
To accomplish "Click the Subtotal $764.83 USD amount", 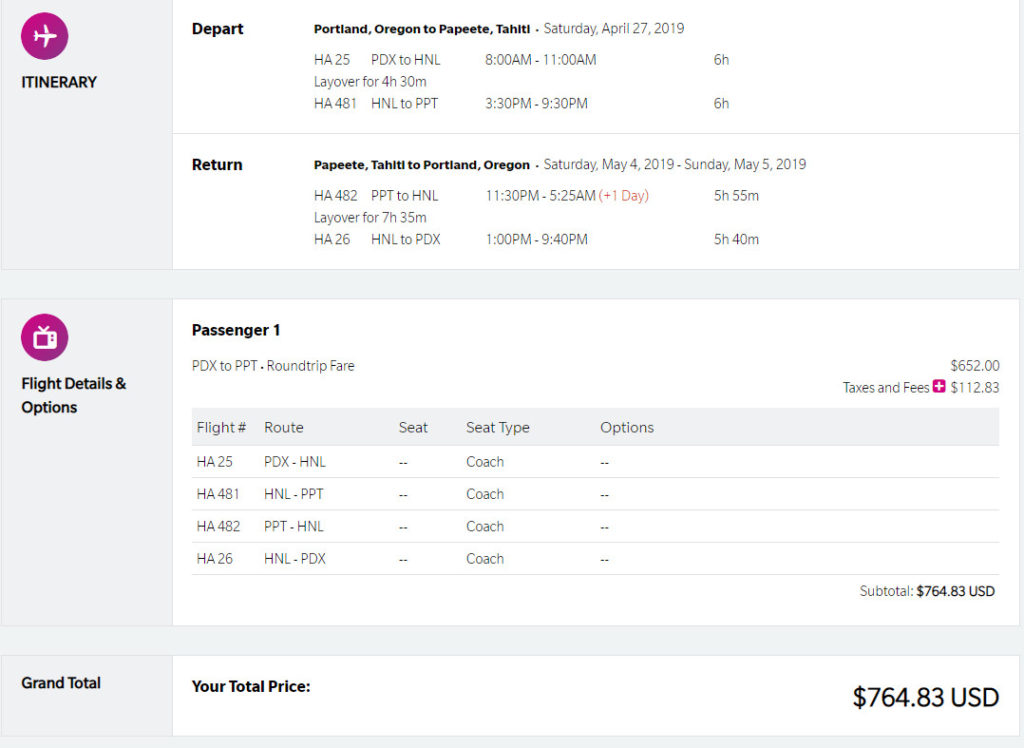I will (x=955, y=591).
